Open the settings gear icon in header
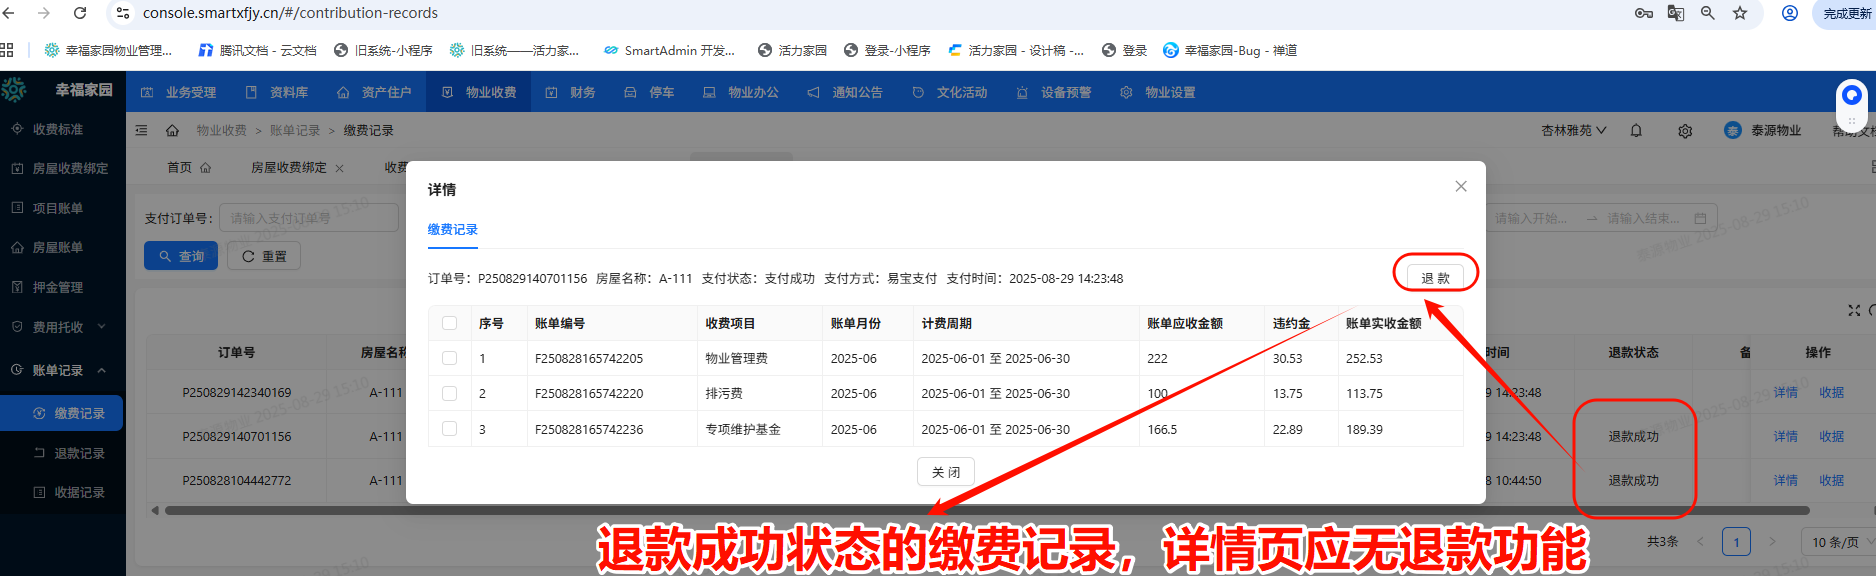1876x576 pixels. click(x=1685, y=131)
